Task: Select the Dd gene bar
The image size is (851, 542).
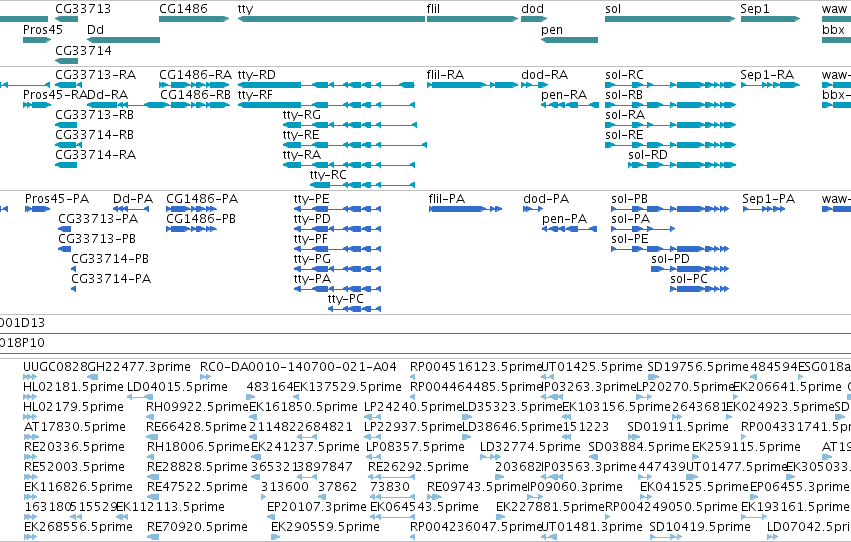Action: 124,40
